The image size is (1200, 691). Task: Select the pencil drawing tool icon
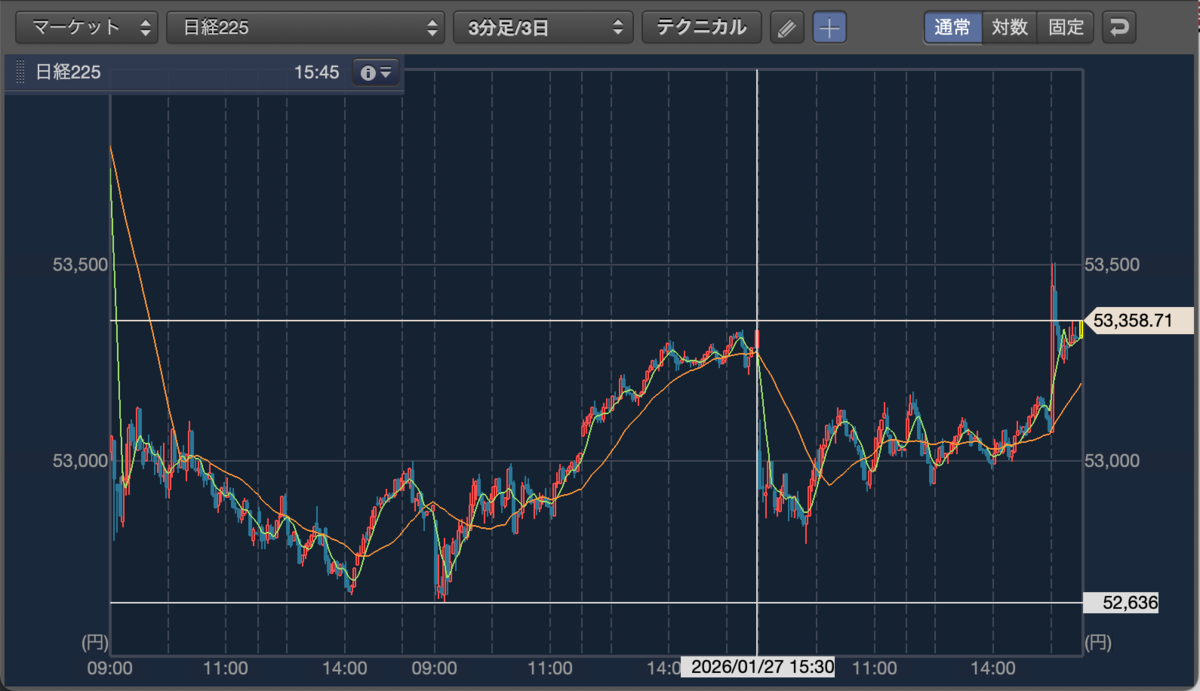pos(788,28)
